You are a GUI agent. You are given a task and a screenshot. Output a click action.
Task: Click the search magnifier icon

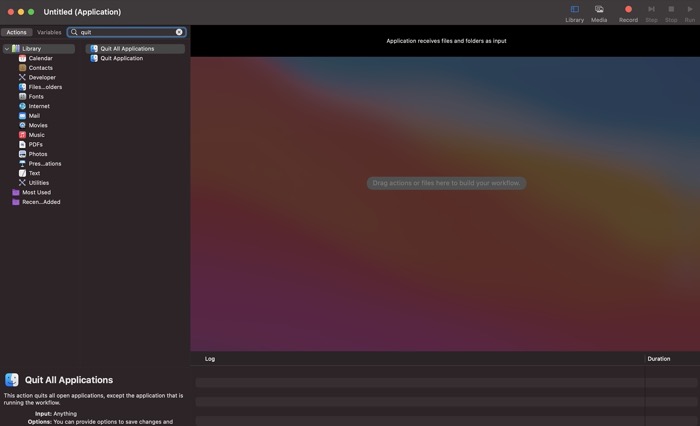pyautogui.click(x=74, y=32)
